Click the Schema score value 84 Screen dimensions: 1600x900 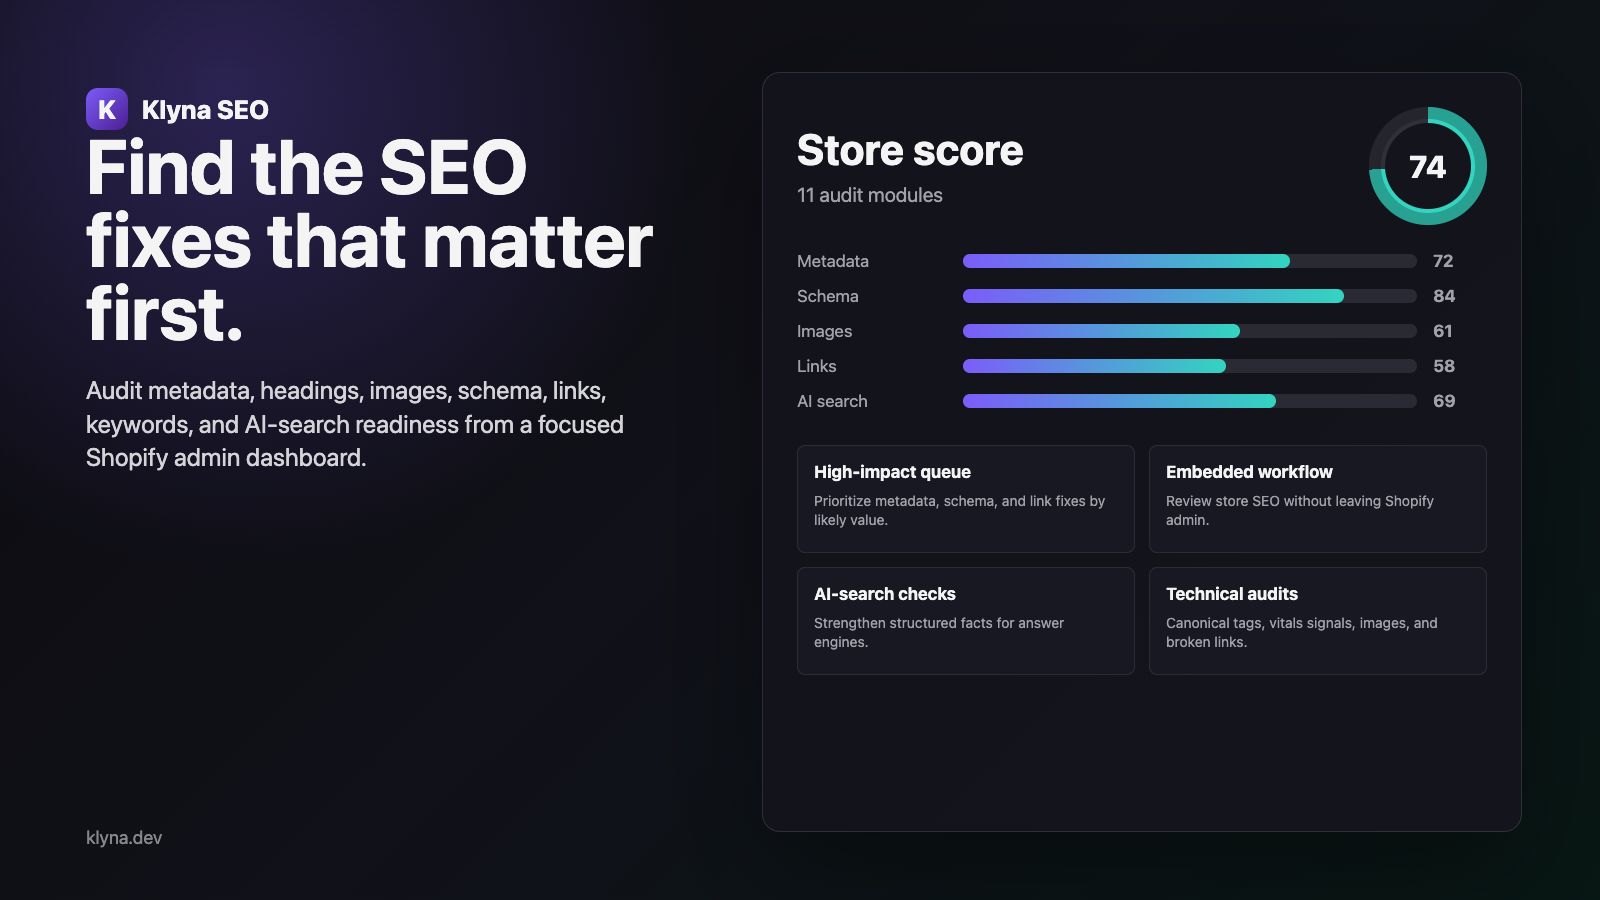(1444, 296)
